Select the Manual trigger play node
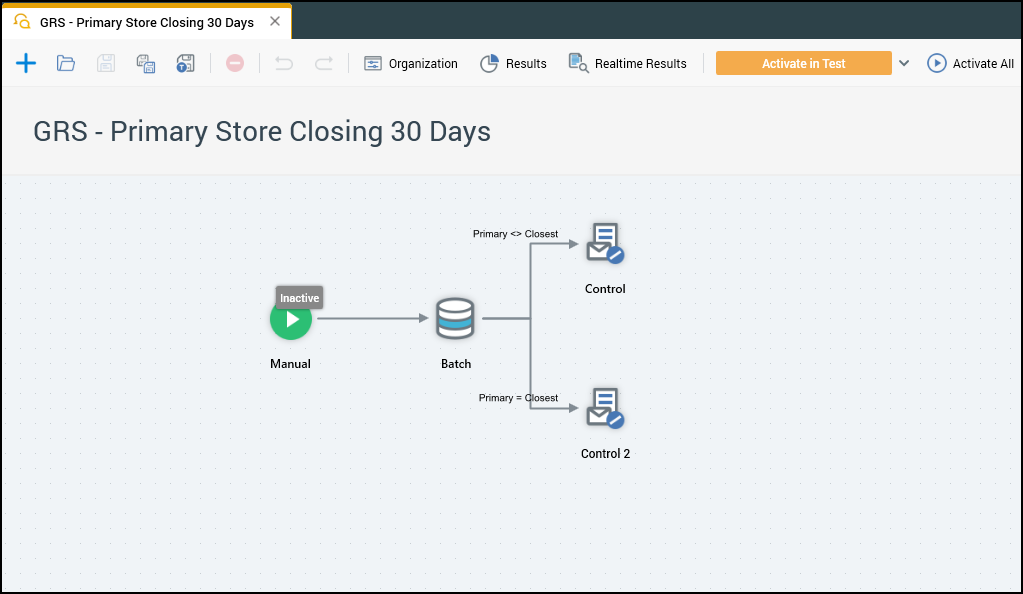The width and height of the screenshot is (1023, 594). point(291,320)
